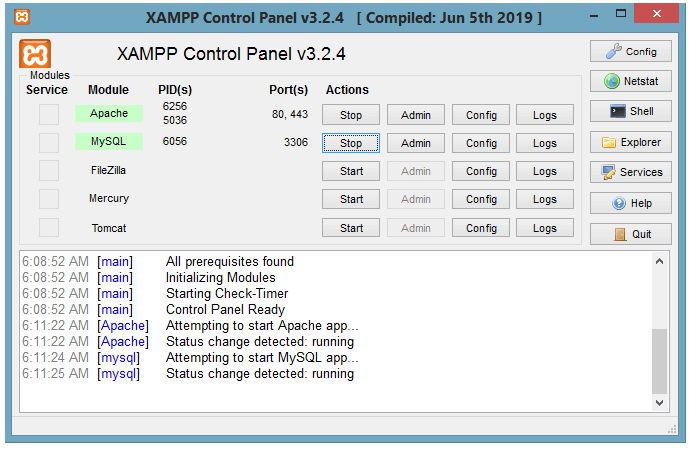Click Apache PID 6256

point(175,106)
